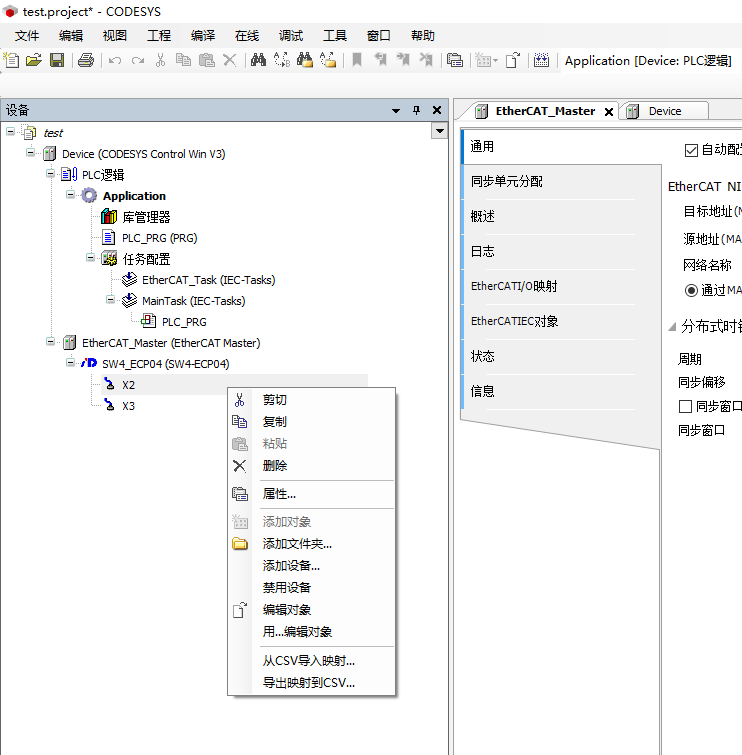The image size is (742, 755).
Task: Select PLC_PRG (PRG) in the tree
Action: tap(159, 238)
